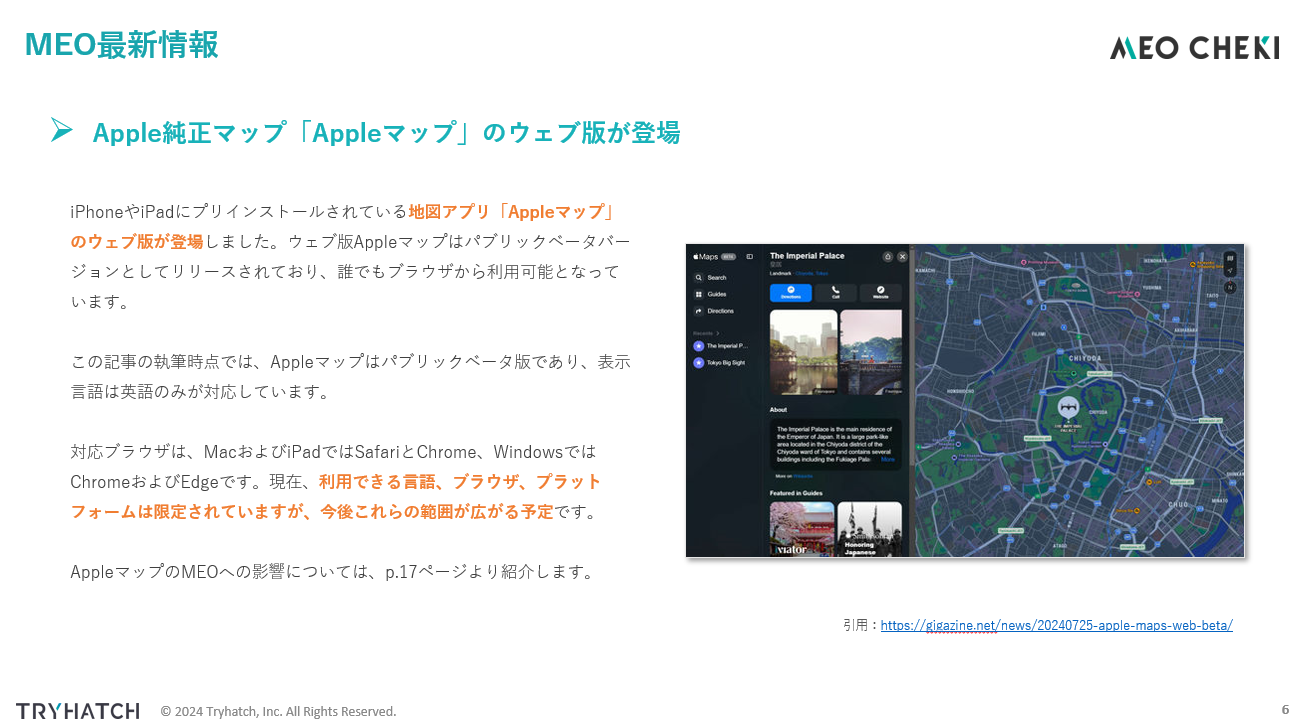The width and height of the screenshot is (1291, 719).
Task: Click the About section heading
Action: click(778, 410)
